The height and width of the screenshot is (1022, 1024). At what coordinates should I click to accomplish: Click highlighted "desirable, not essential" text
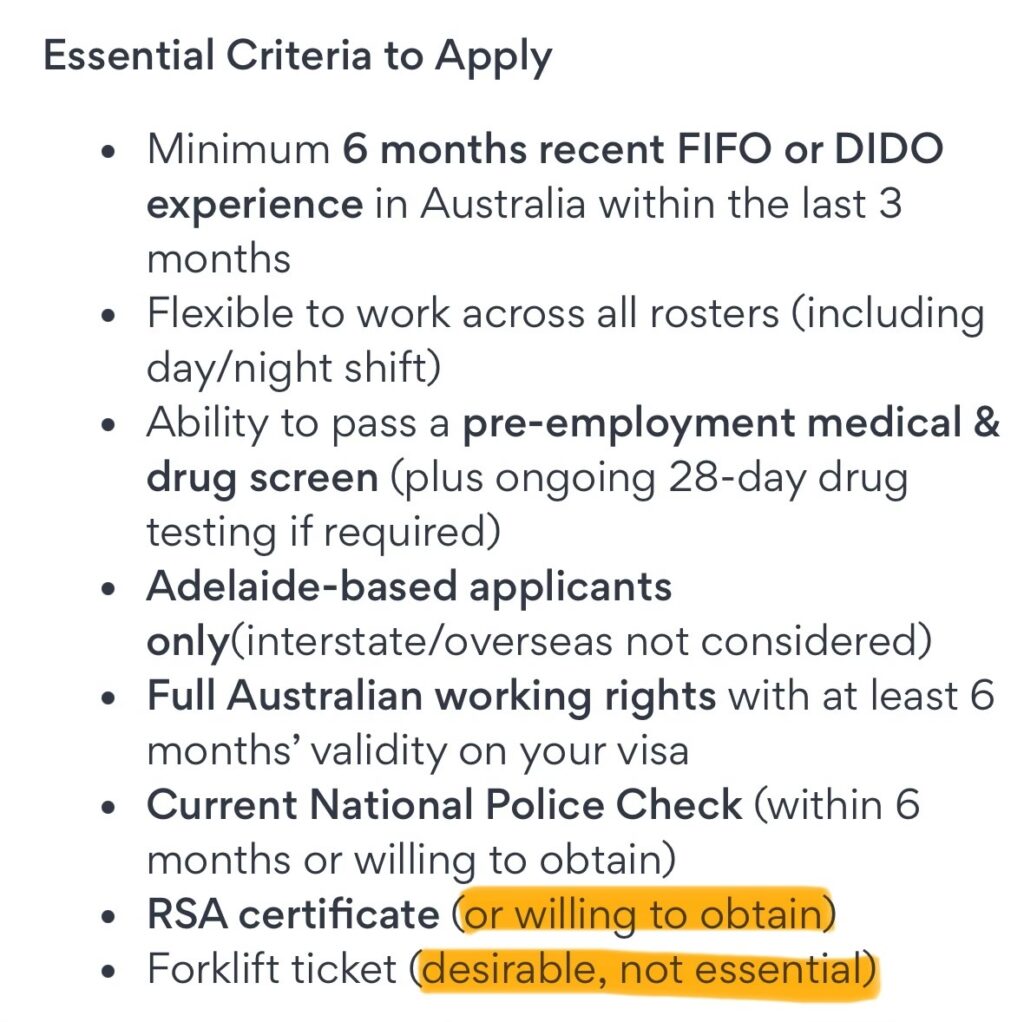[644, 969]
